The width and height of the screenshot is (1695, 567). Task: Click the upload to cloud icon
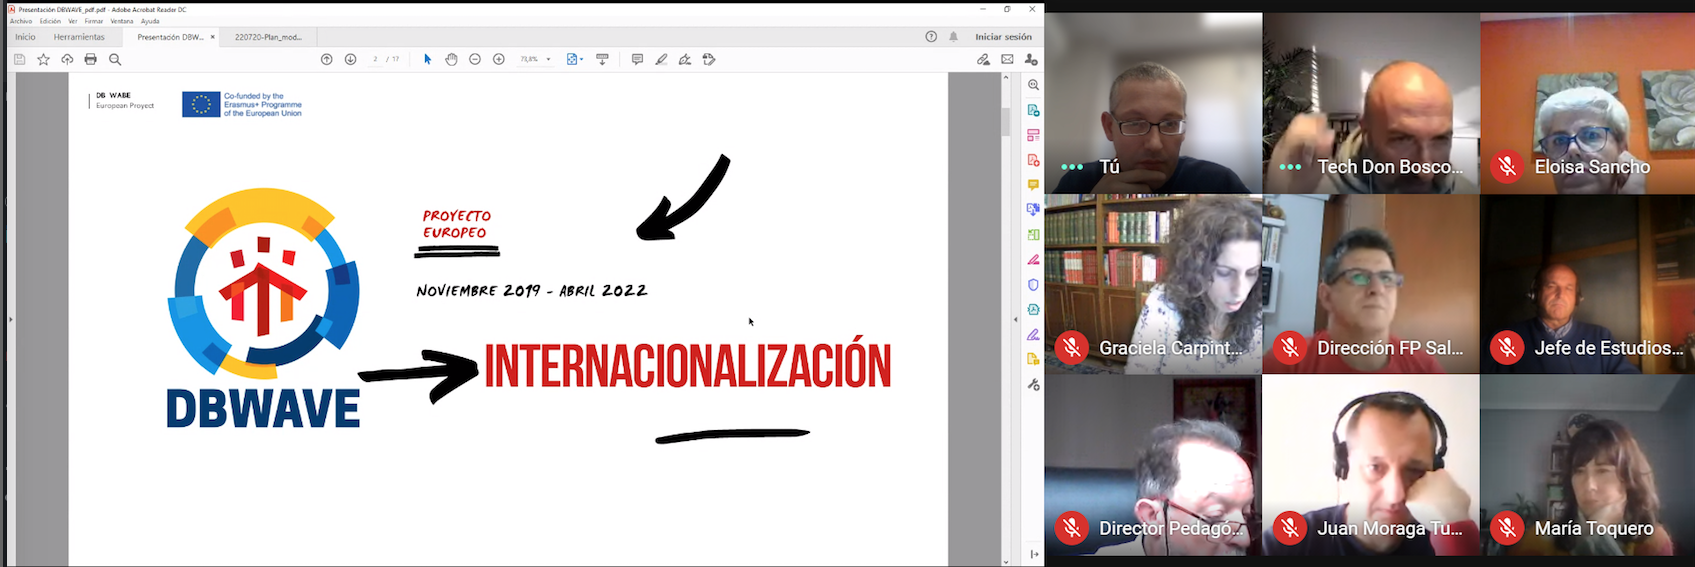67,60
